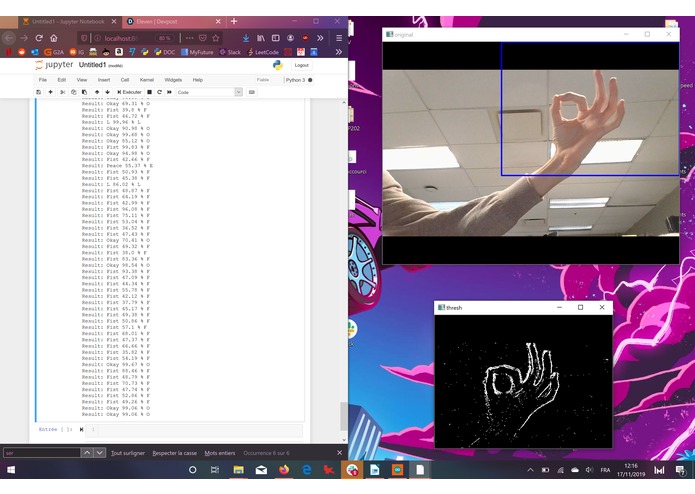The height and width of the screenshot is (494, 695).
Task: Open the Firefox downloads panel
Action: 246,38
